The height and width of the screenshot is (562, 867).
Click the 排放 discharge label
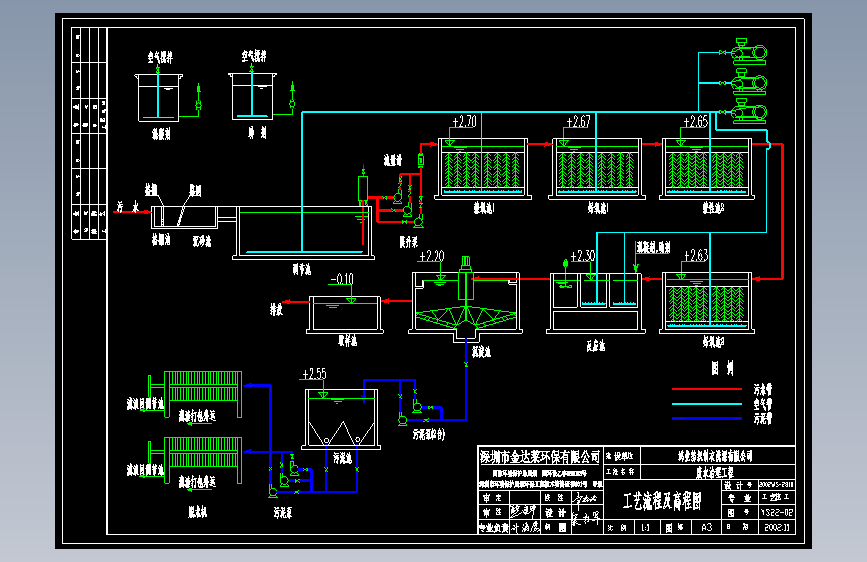pos(276,309)
